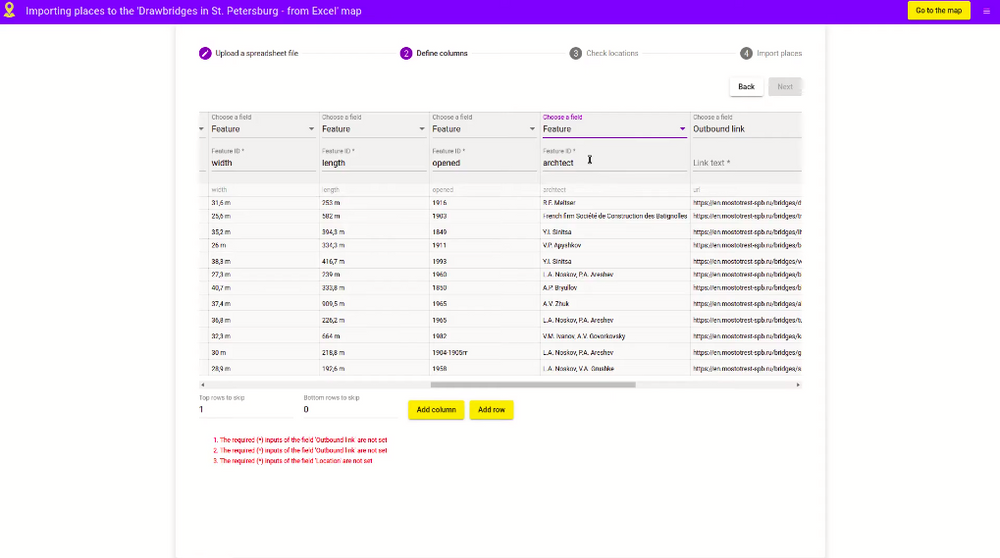The width and height of the screenshot is (1000, 558).
Task: Click the map pin logo icon
Action: (9, 11)
